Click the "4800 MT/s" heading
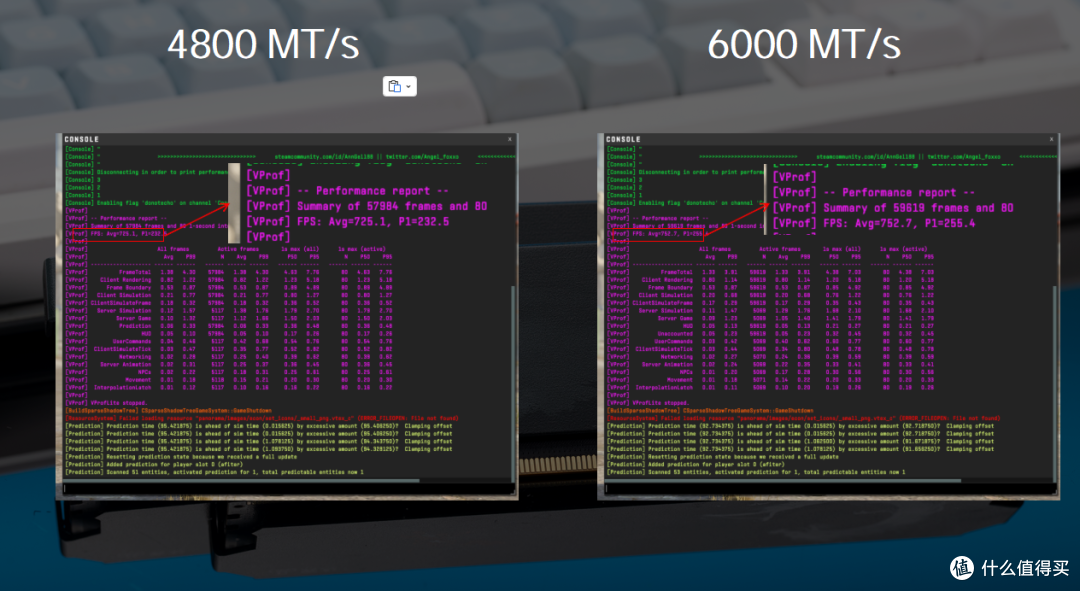 (x=263, y=45)
